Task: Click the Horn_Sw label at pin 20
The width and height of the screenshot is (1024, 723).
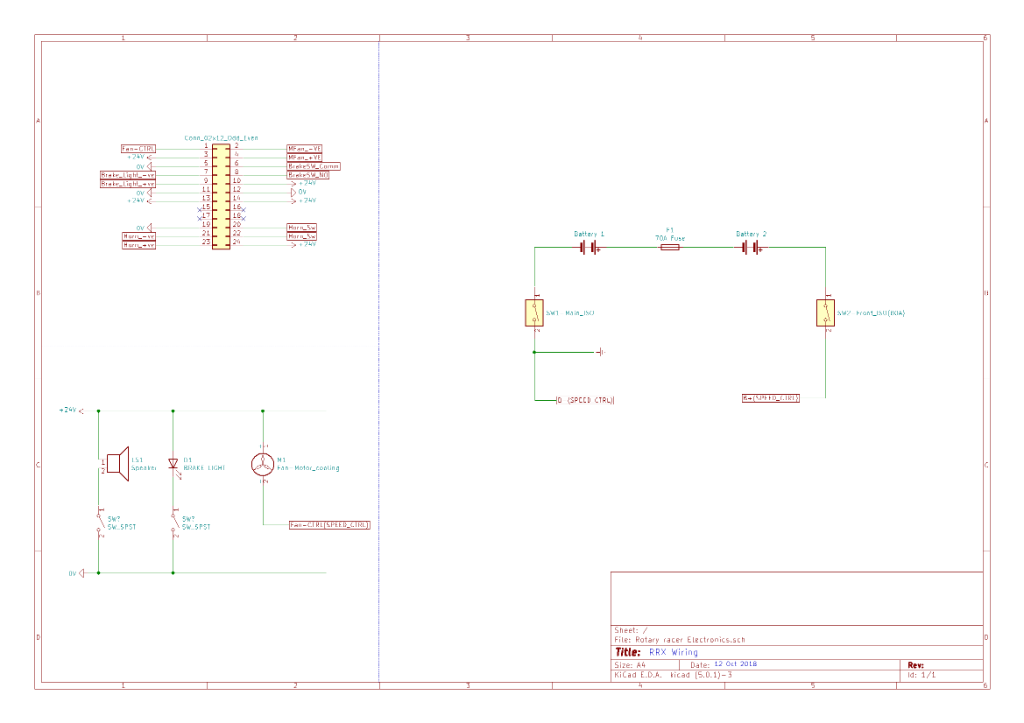Action: [x=302, y=227]
